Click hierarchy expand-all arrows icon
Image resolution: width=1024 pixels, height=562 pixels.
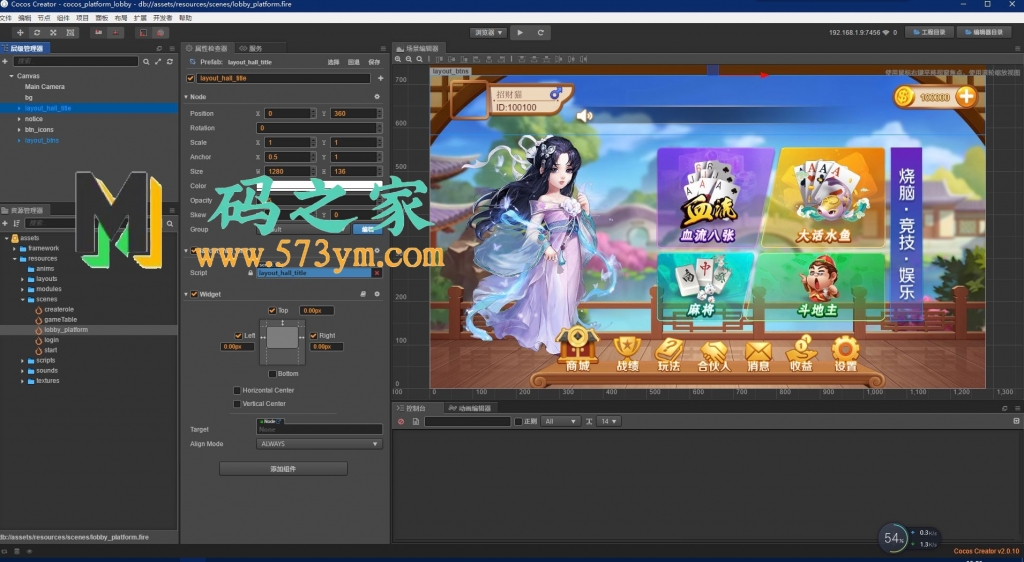[158, 61]
